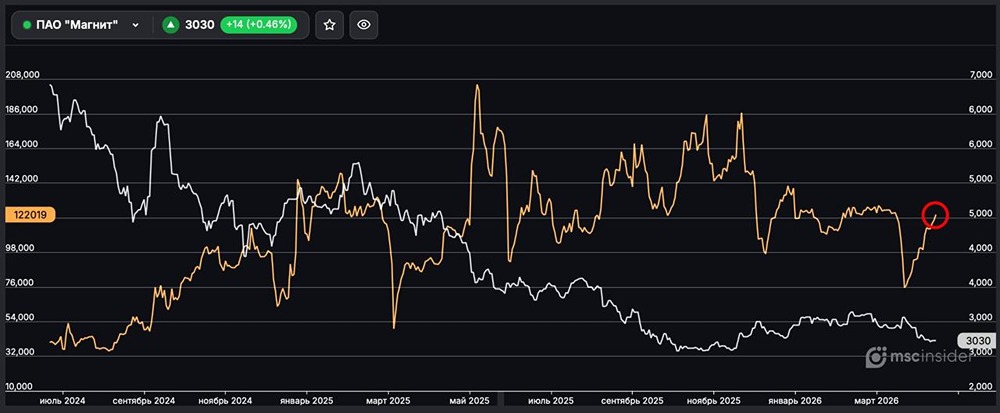Click the 7,000 right axis label
The height and width of the screenshot is (413, 1000).
(980, 76)
